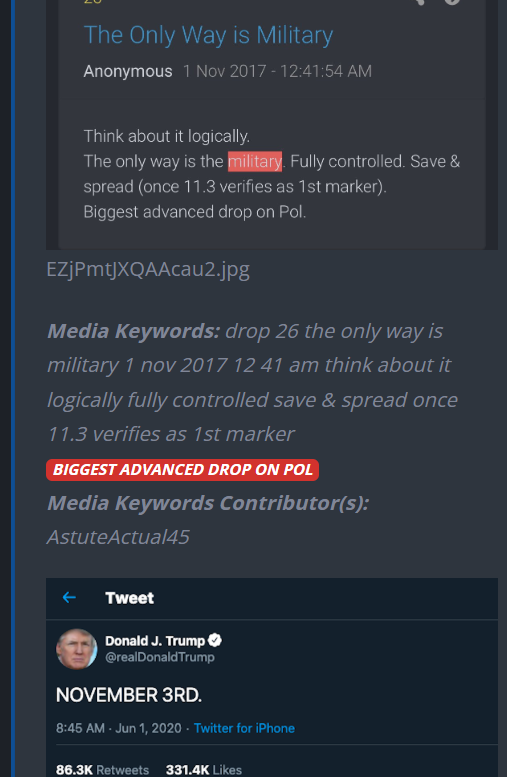Click the 1 Nov 2017 drop timestamp

[x=277, y=71]
